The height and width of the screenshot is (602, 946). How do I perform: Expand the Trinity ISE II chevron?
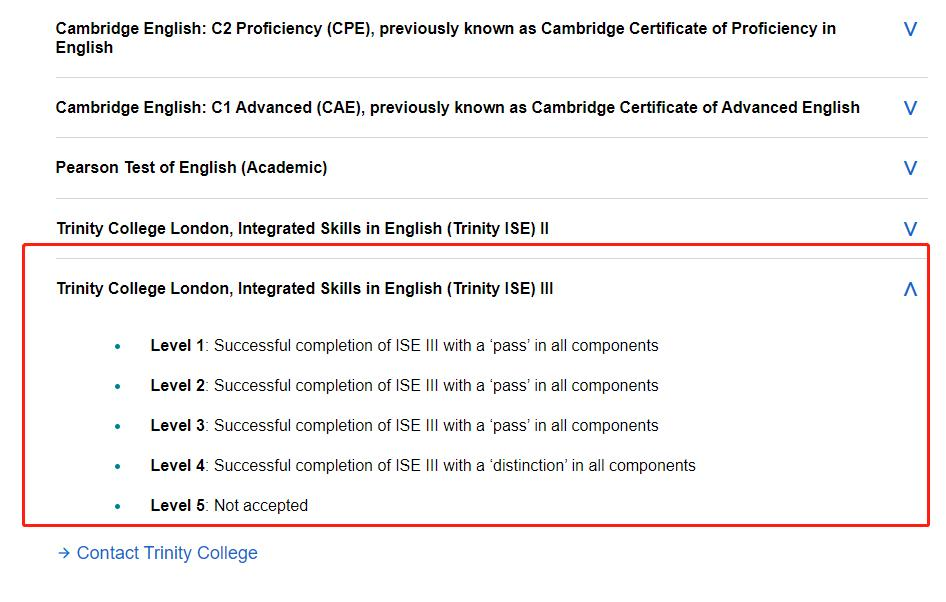(x=910, y=229)
